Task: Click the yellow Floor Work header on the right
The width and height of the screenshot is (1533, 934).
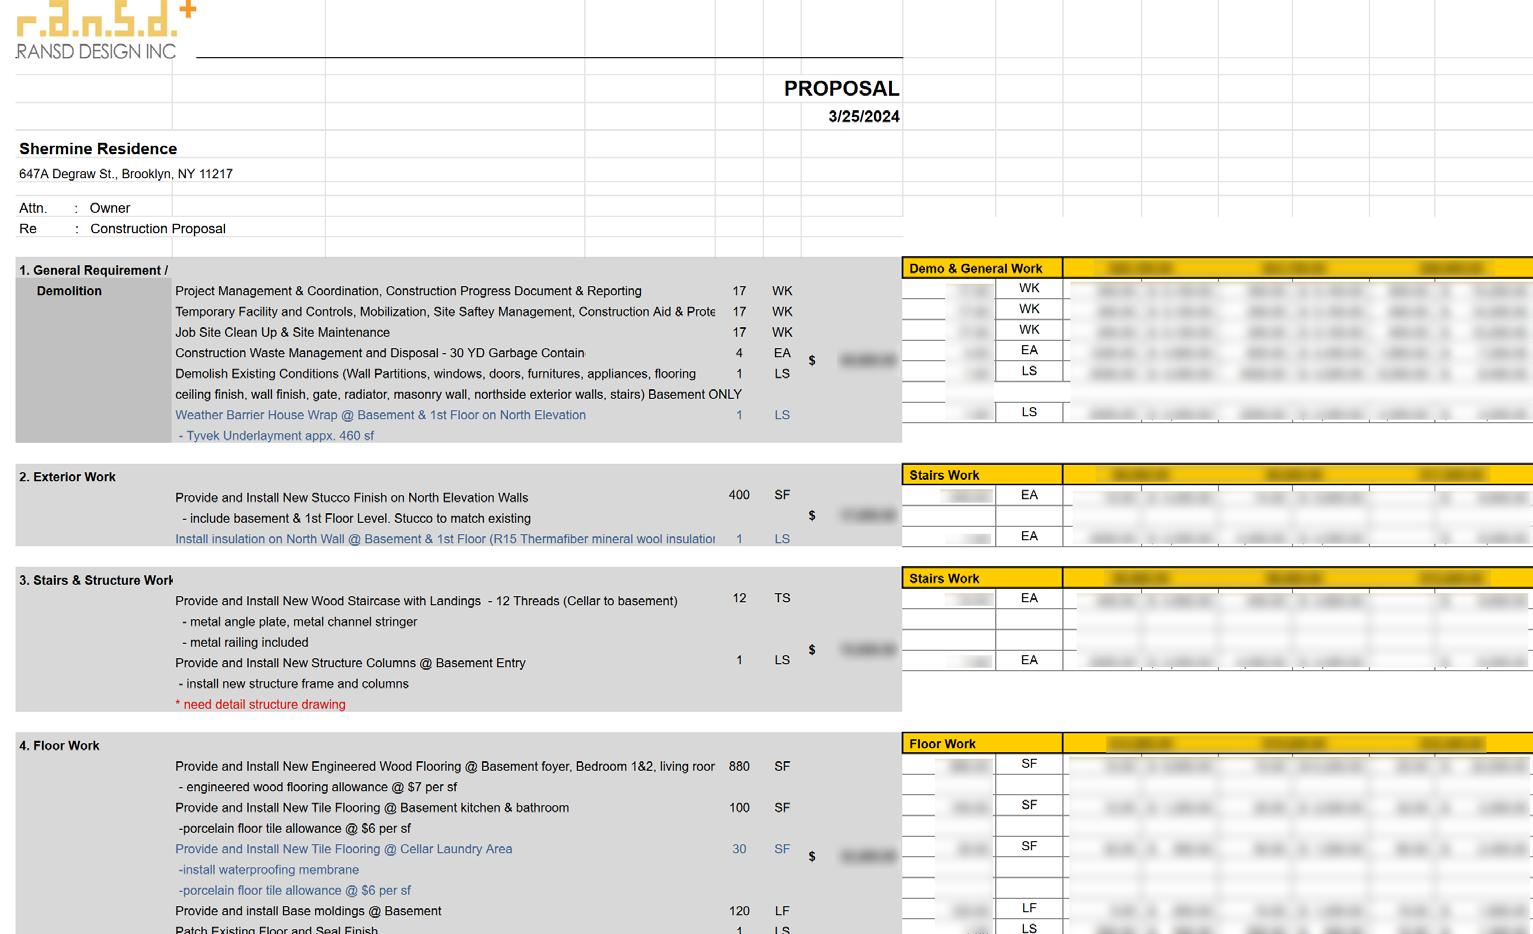Action: (x=982, y=743)
